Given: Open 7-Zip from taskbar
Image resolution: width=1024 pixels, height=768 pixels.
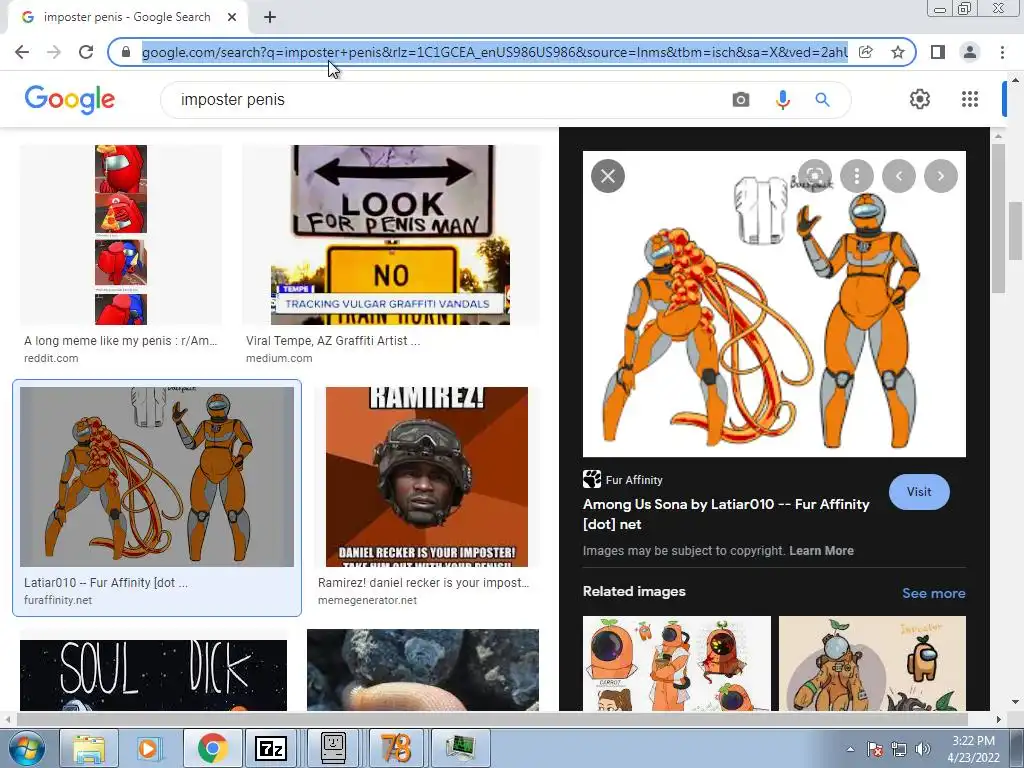Looking at the screenshot, I should (271, 748).
